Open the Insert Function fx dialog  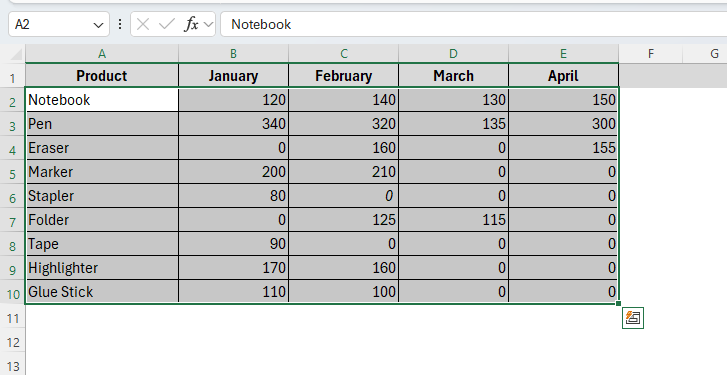(x=191, y=24)
